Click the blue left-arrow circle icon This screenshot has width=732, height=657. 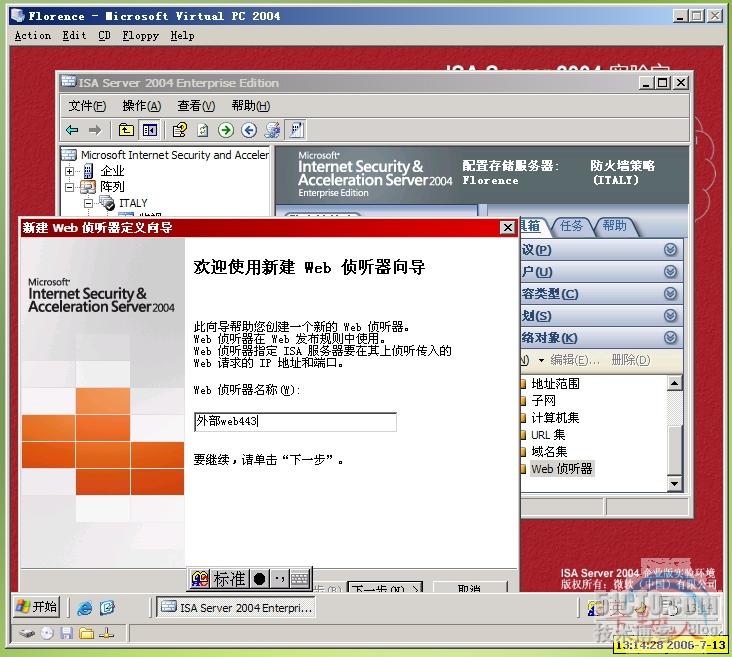pos(249,130)
